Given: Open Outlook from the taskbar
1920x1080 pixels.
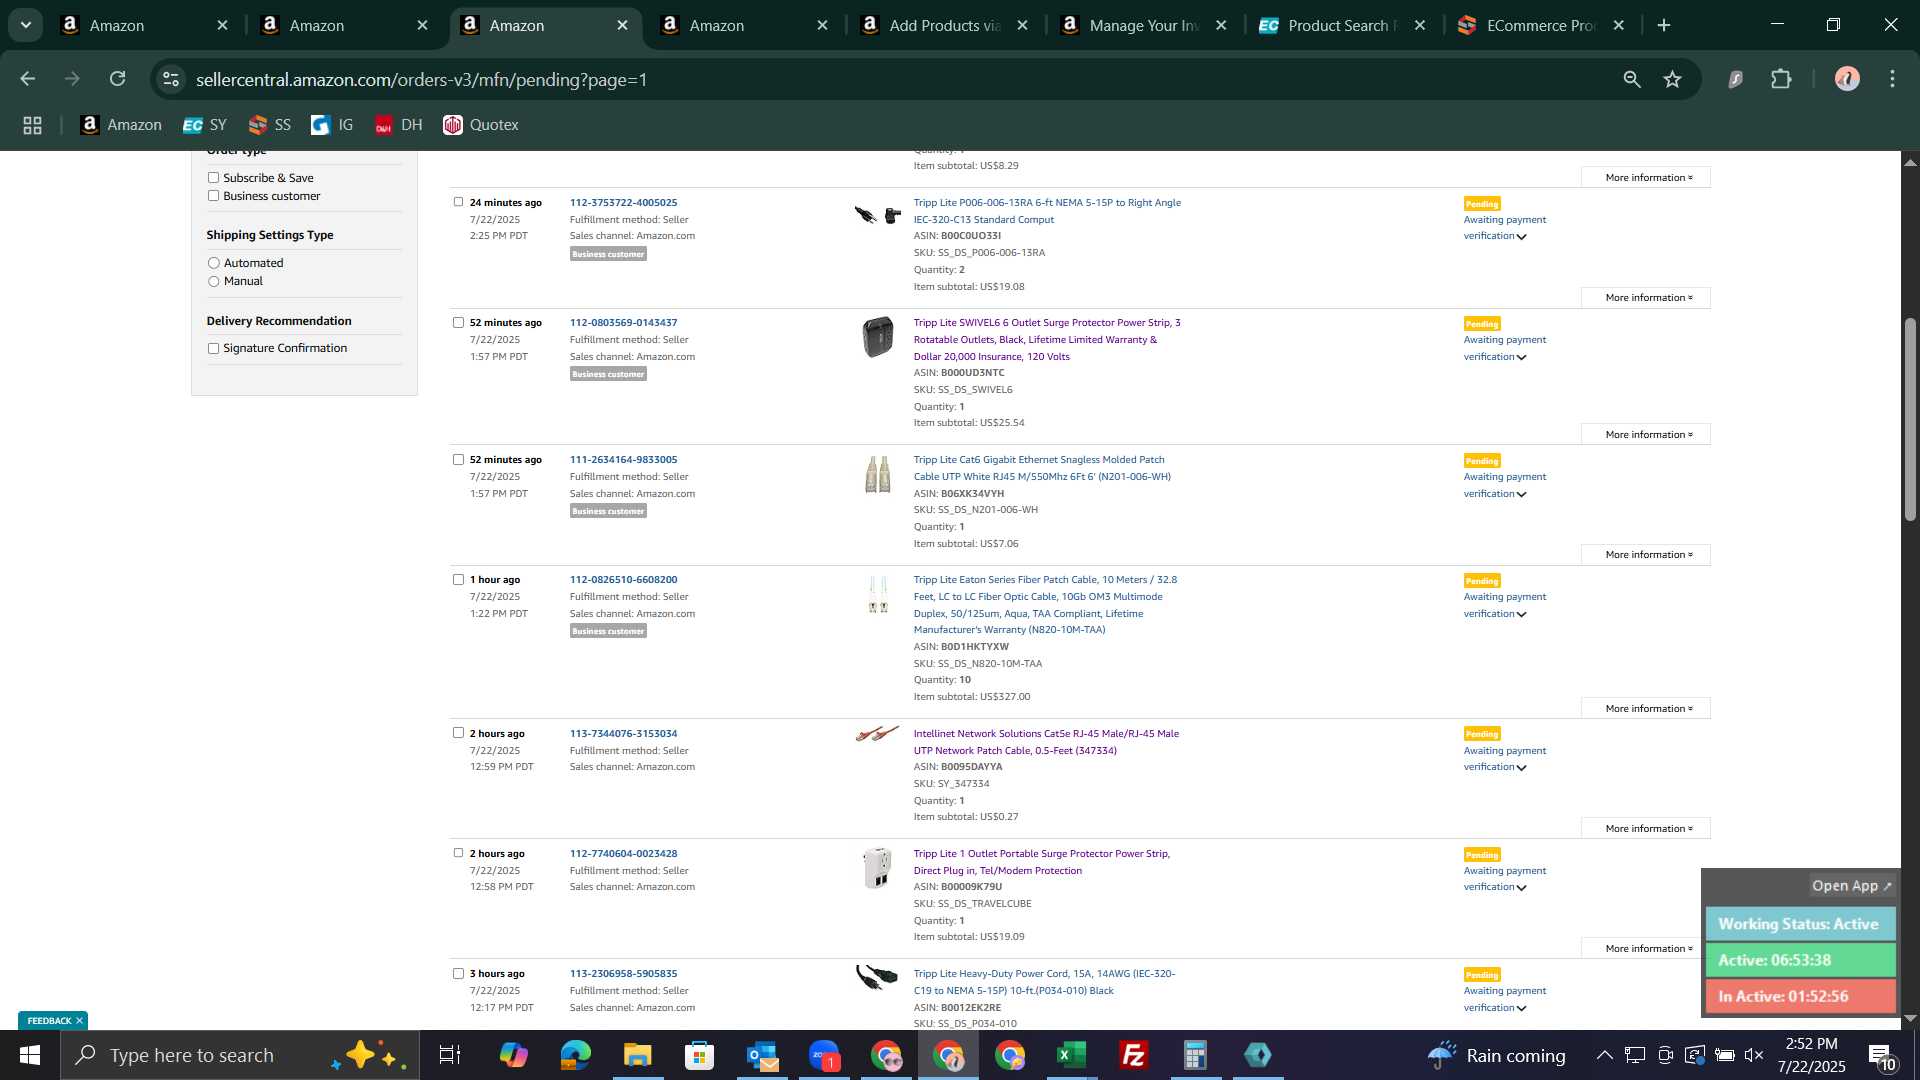Looking at the screenshot, I should pyautogui.click(x=762, y=1055).
